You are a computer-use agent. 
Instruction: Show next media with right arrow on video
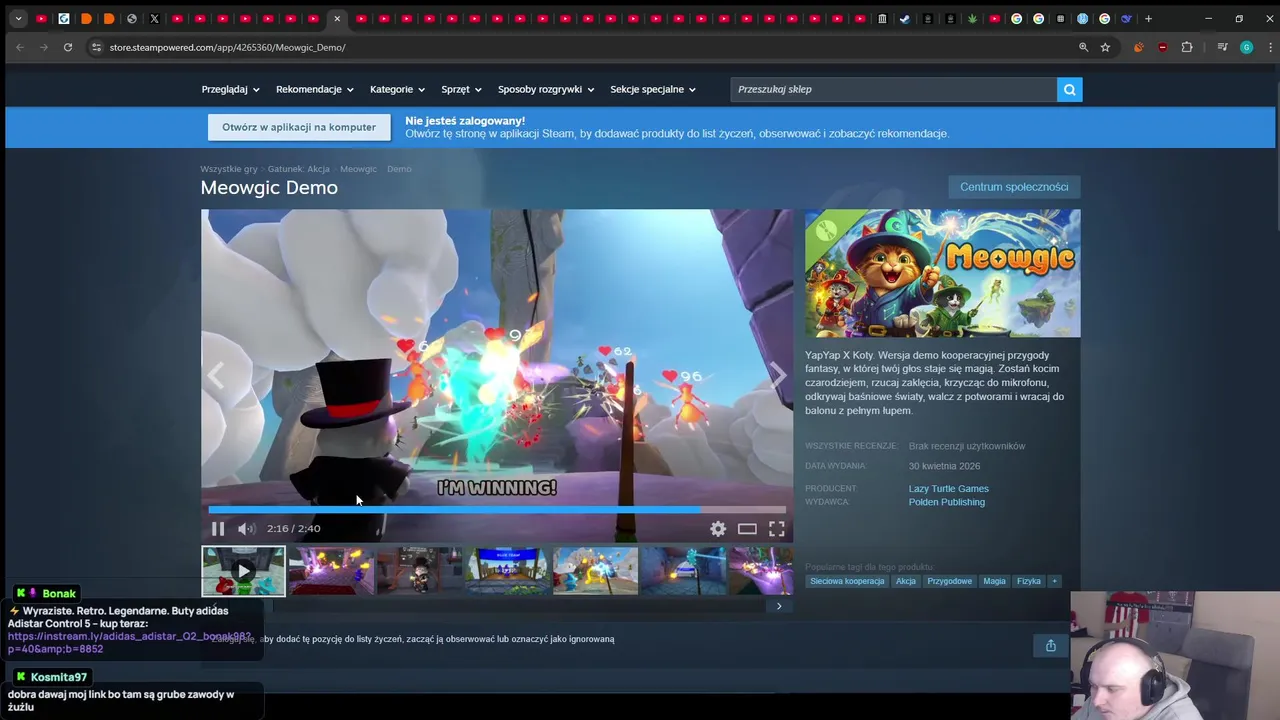tap(777, 376)
